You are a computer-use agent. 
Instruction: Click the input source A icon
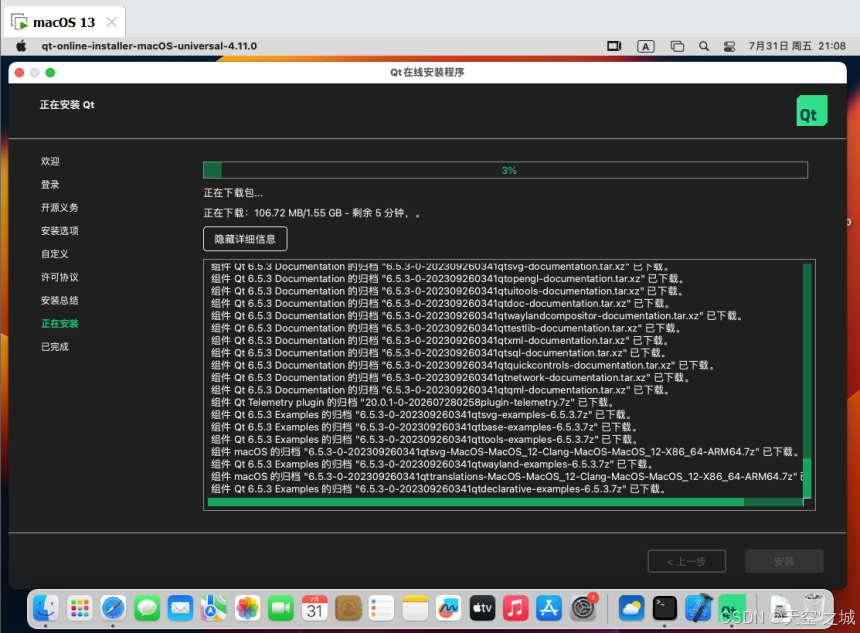[646, 47]
